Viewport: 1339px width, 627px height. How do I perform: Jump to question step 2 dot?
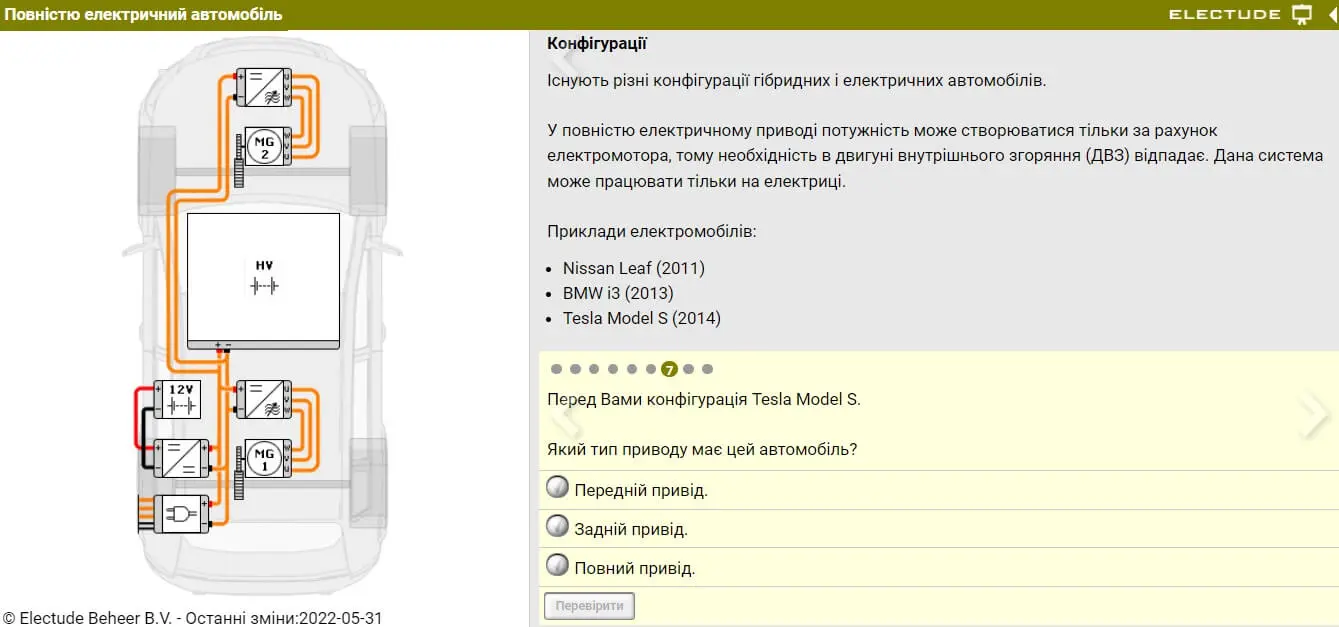[575, 369]
